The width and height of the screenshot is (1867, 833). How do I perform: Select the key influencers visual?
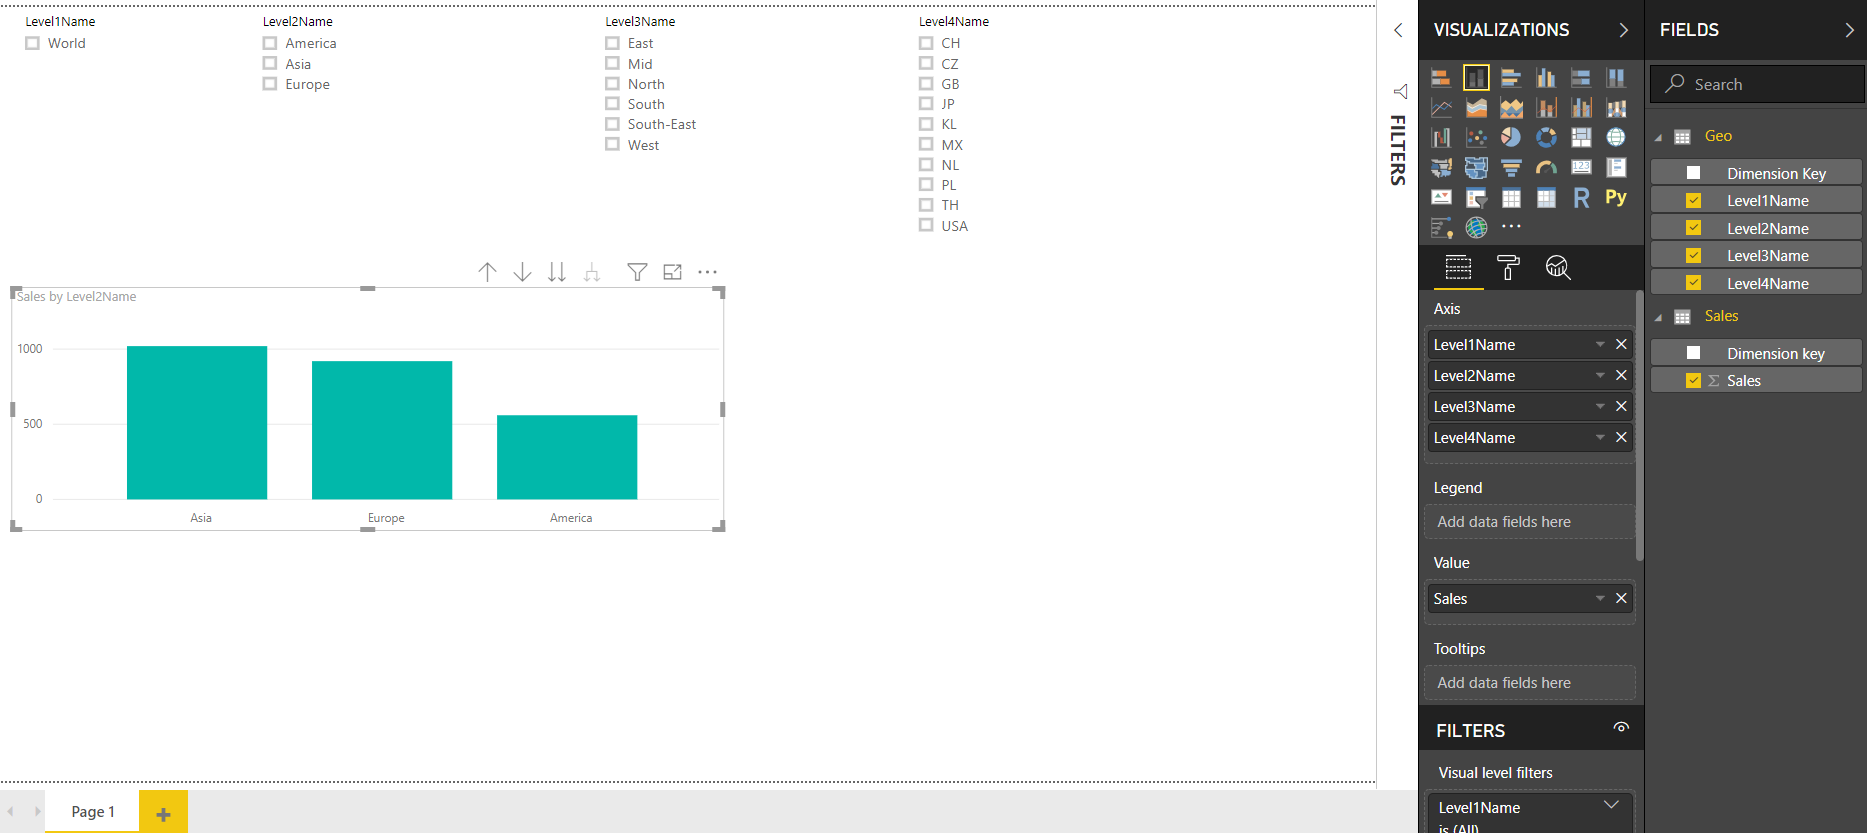(x=1441, y=228)
